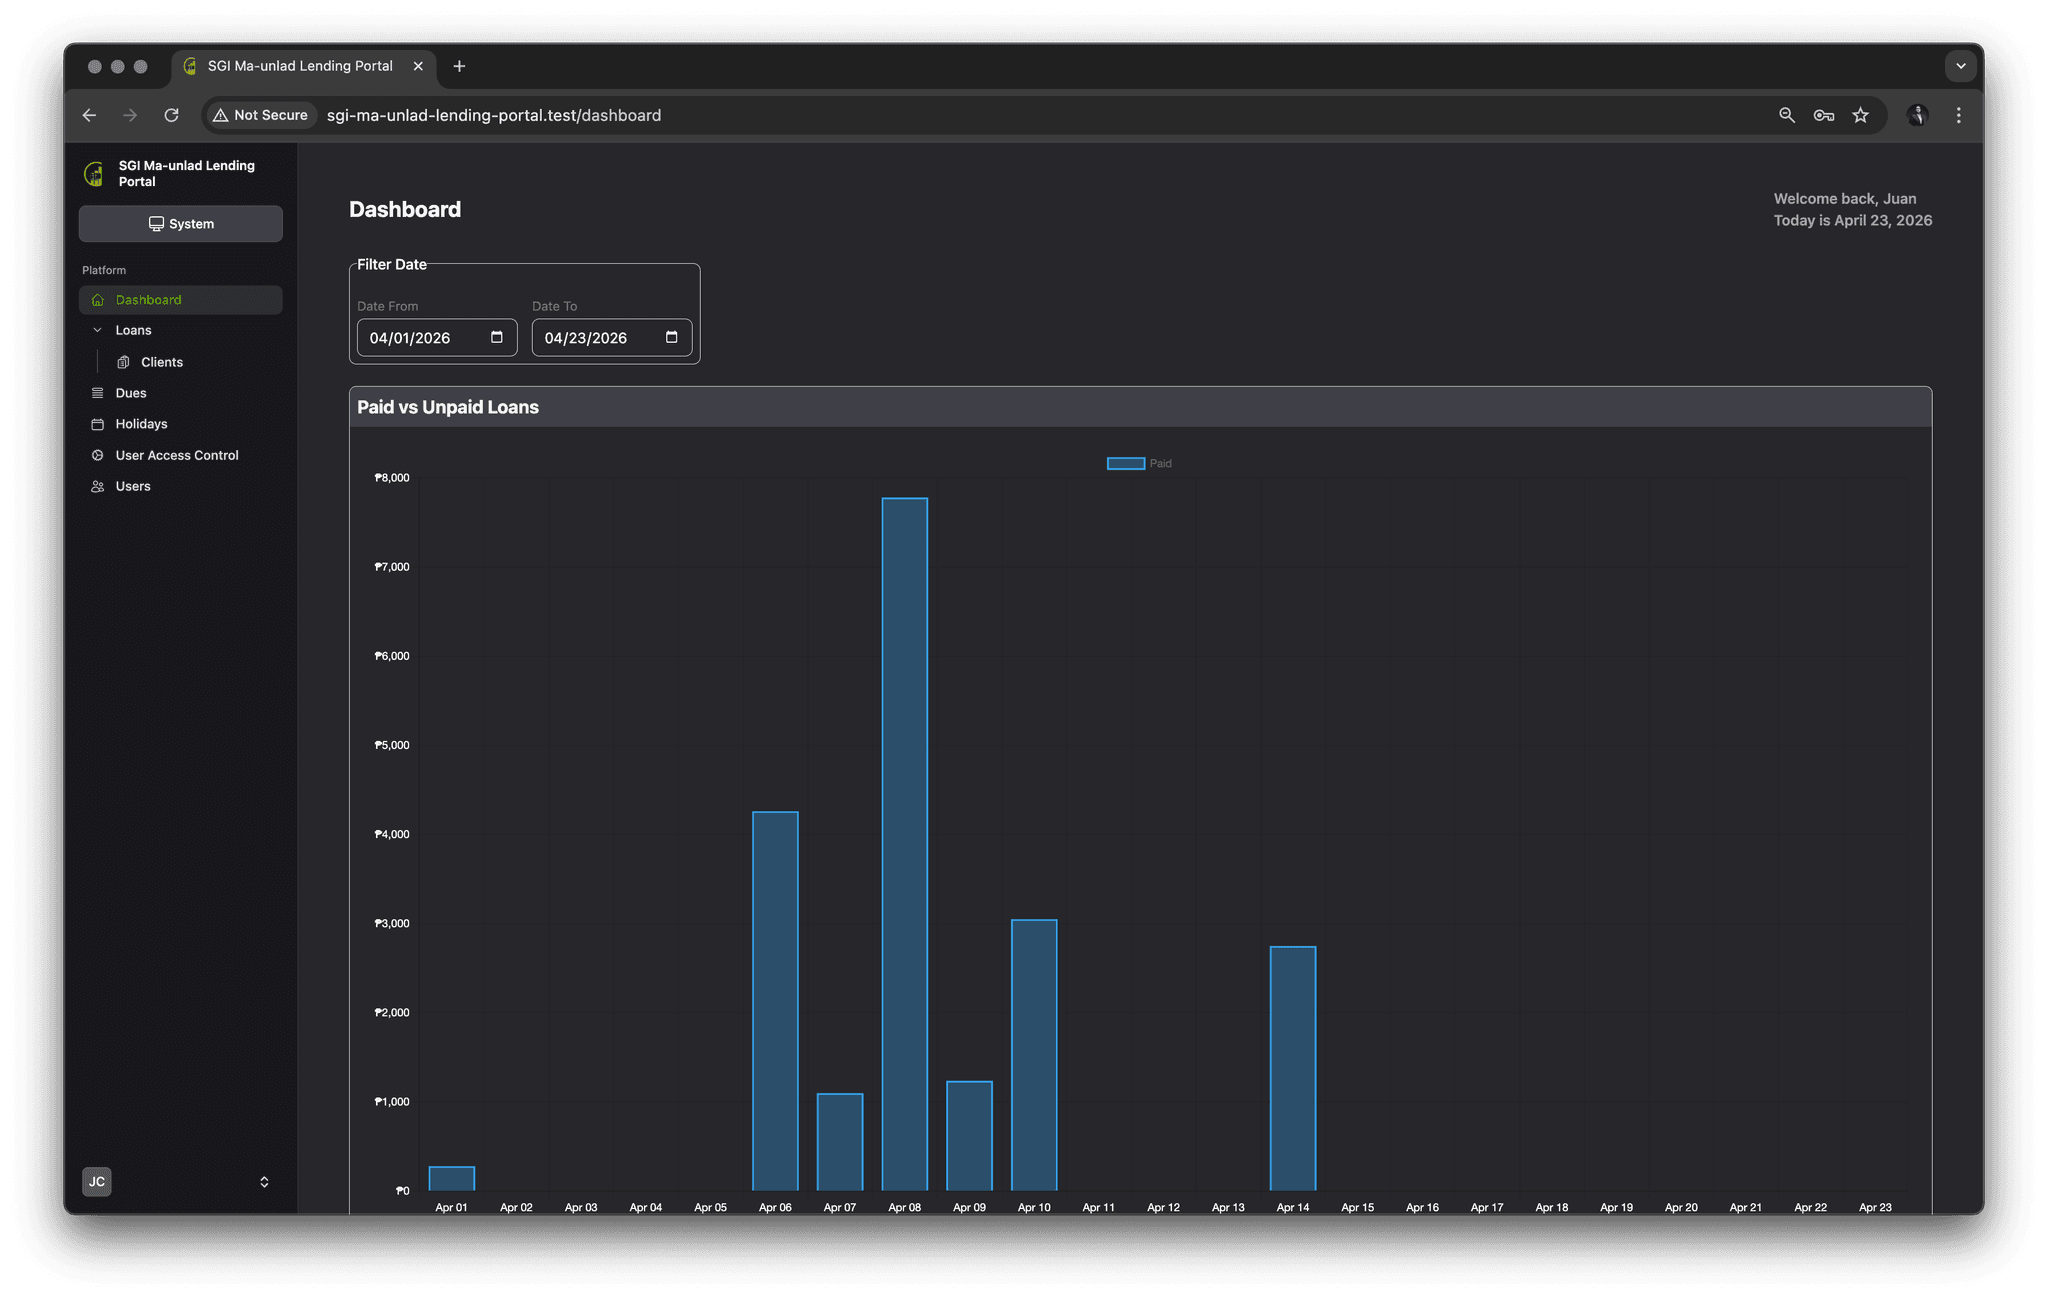The height and width of the screenshot is (1299, 2048).
Task: Click the Paid vs Unpaid Loans heading
Action: pyautogui.click(x=448, y=407)
